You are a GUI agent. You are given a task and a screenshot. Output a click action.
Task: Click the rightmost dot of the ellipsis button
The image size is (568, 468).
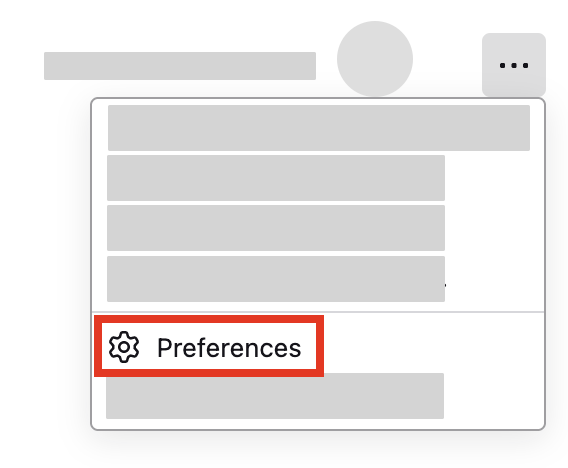tap(525, 66)
